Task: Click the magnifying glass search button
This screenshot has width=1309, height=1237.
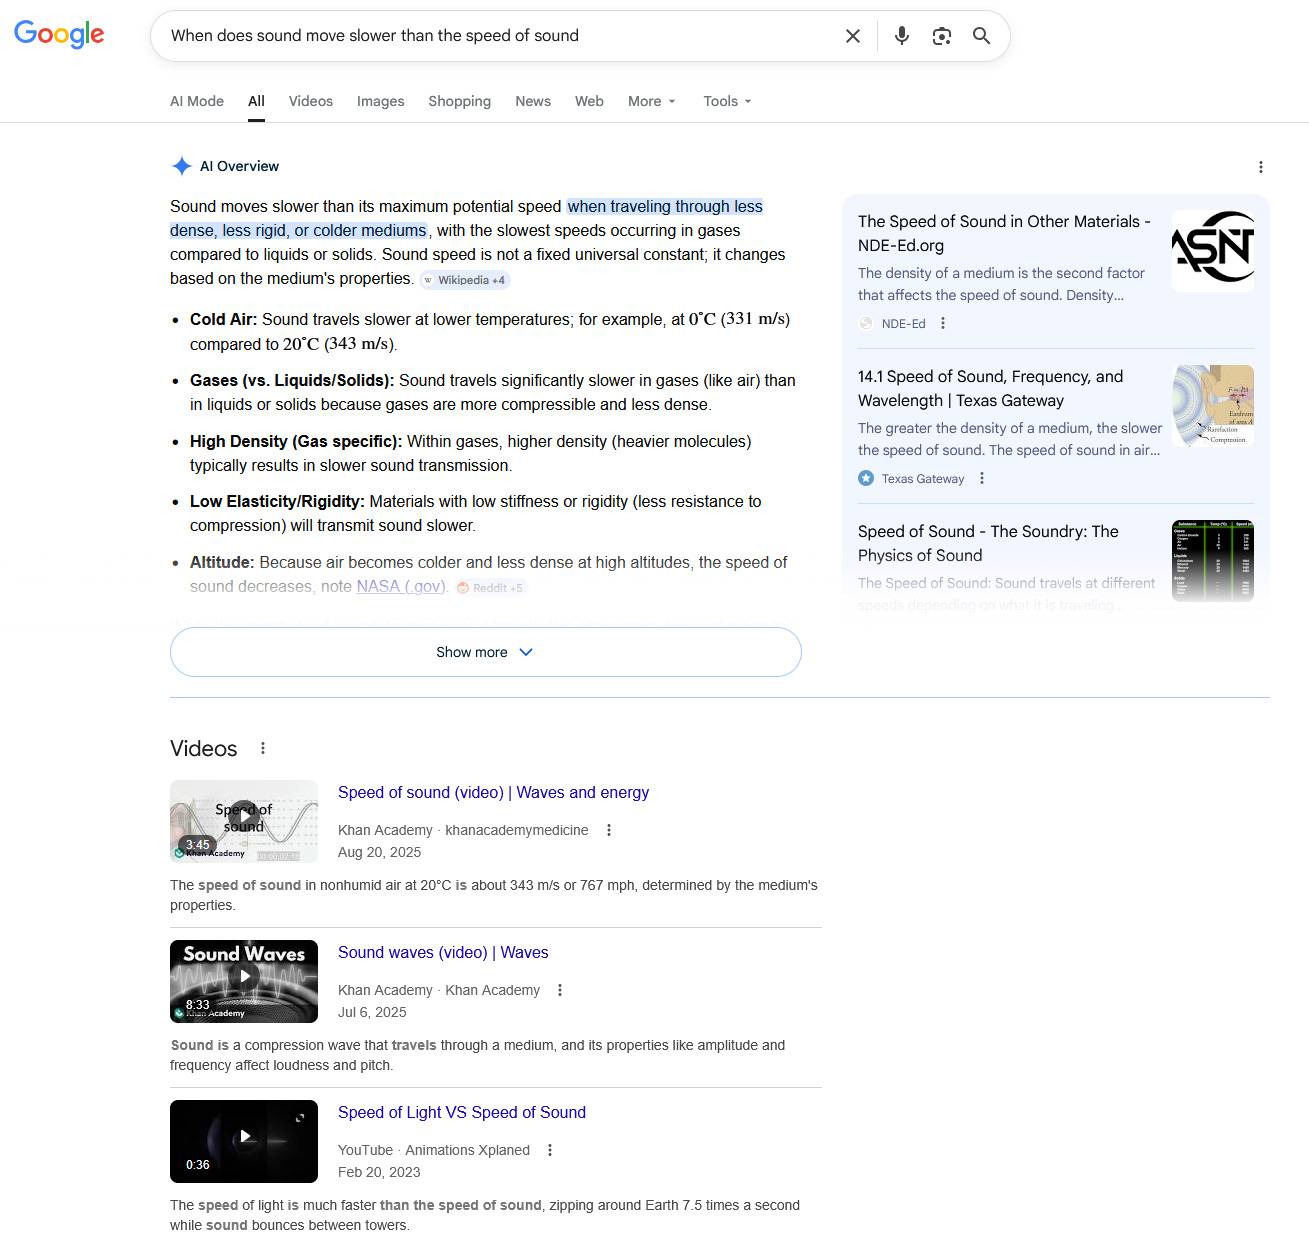Action: point(982,36)
